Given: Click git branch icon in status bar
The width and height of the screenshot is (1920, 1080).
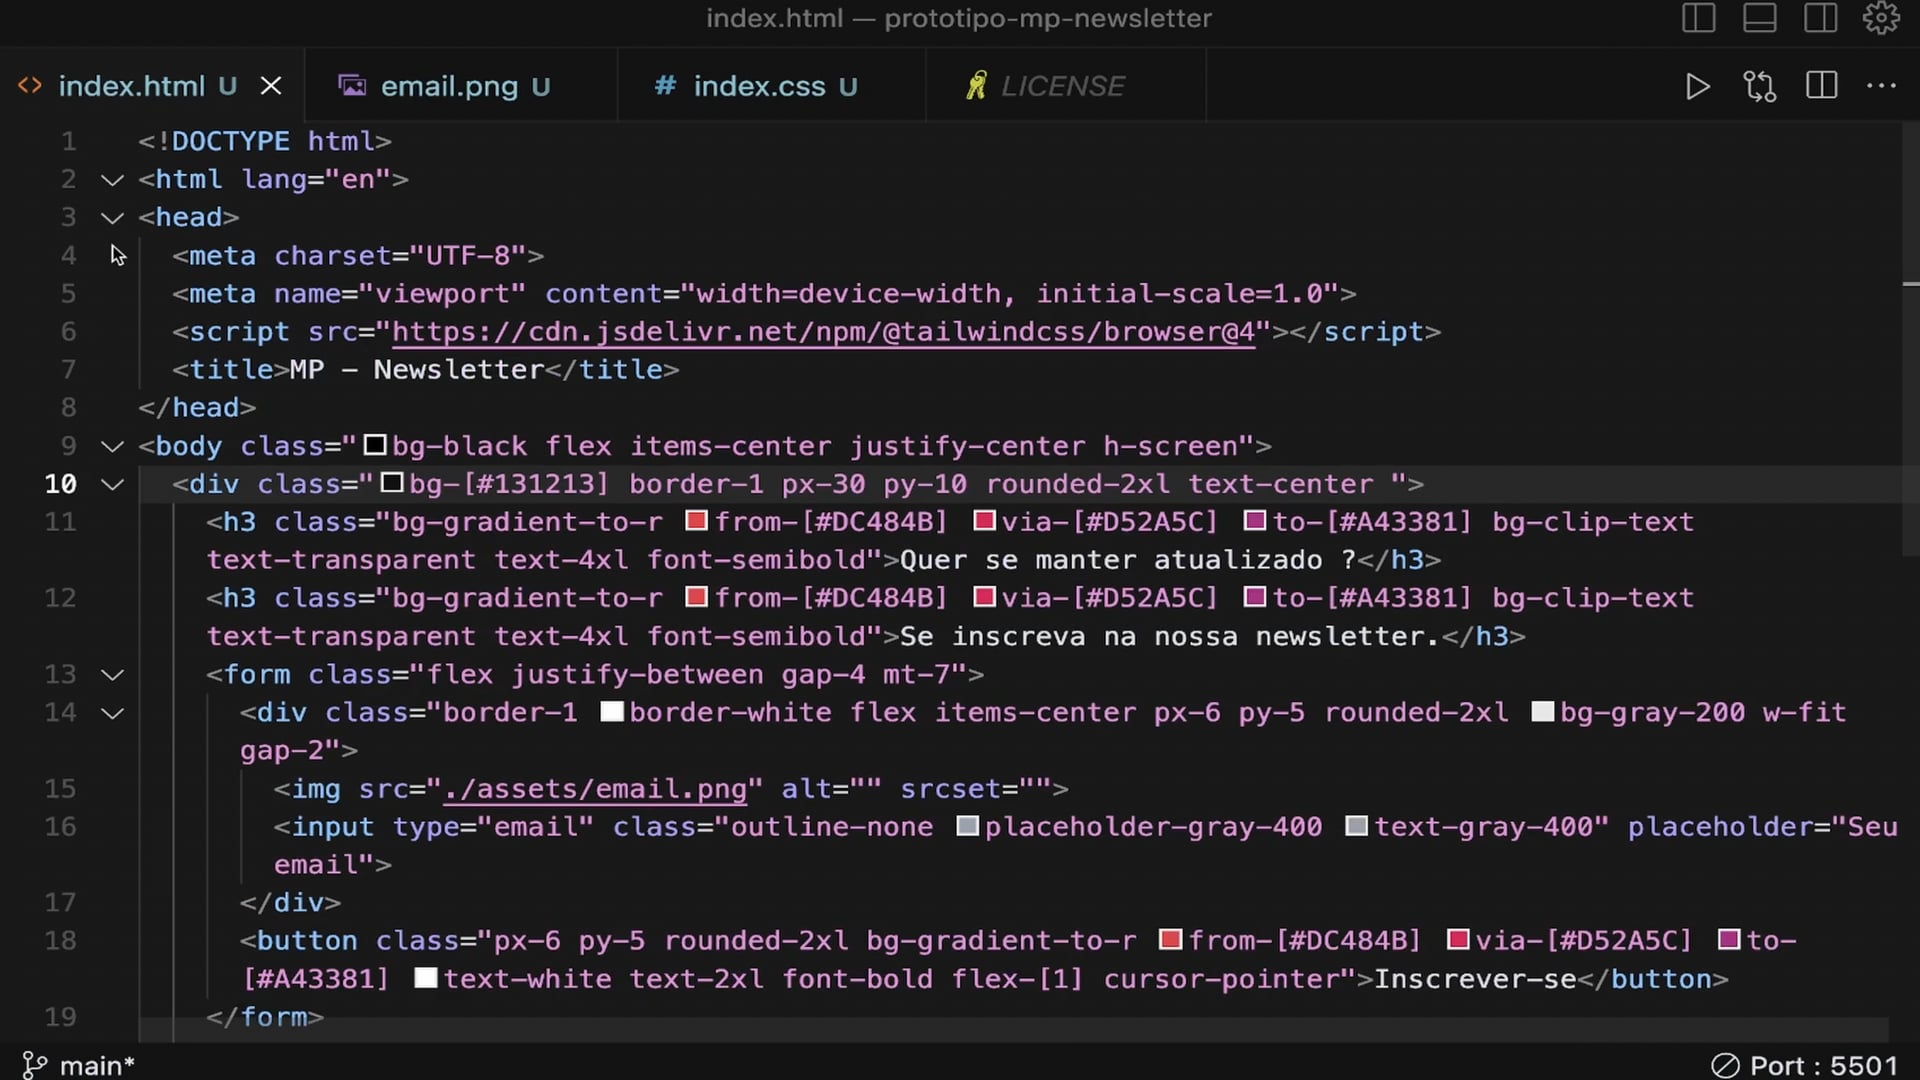Looking at the screenshot, I should tap(34, 1066).
